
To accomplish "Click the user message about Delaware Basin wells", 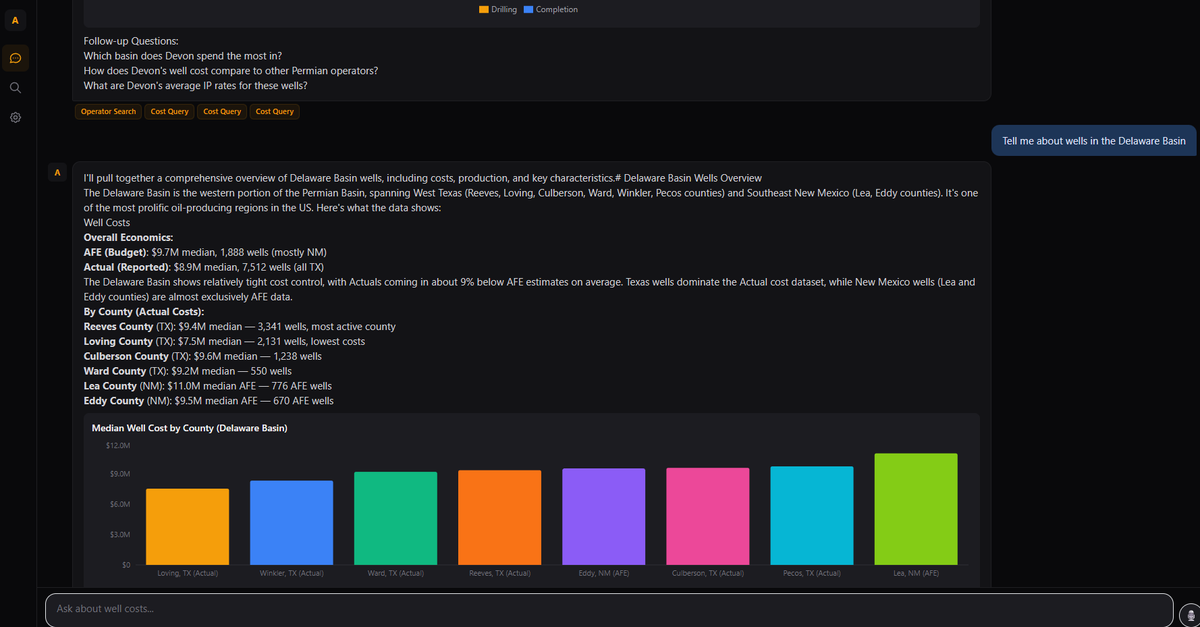I will [1094, 141].
